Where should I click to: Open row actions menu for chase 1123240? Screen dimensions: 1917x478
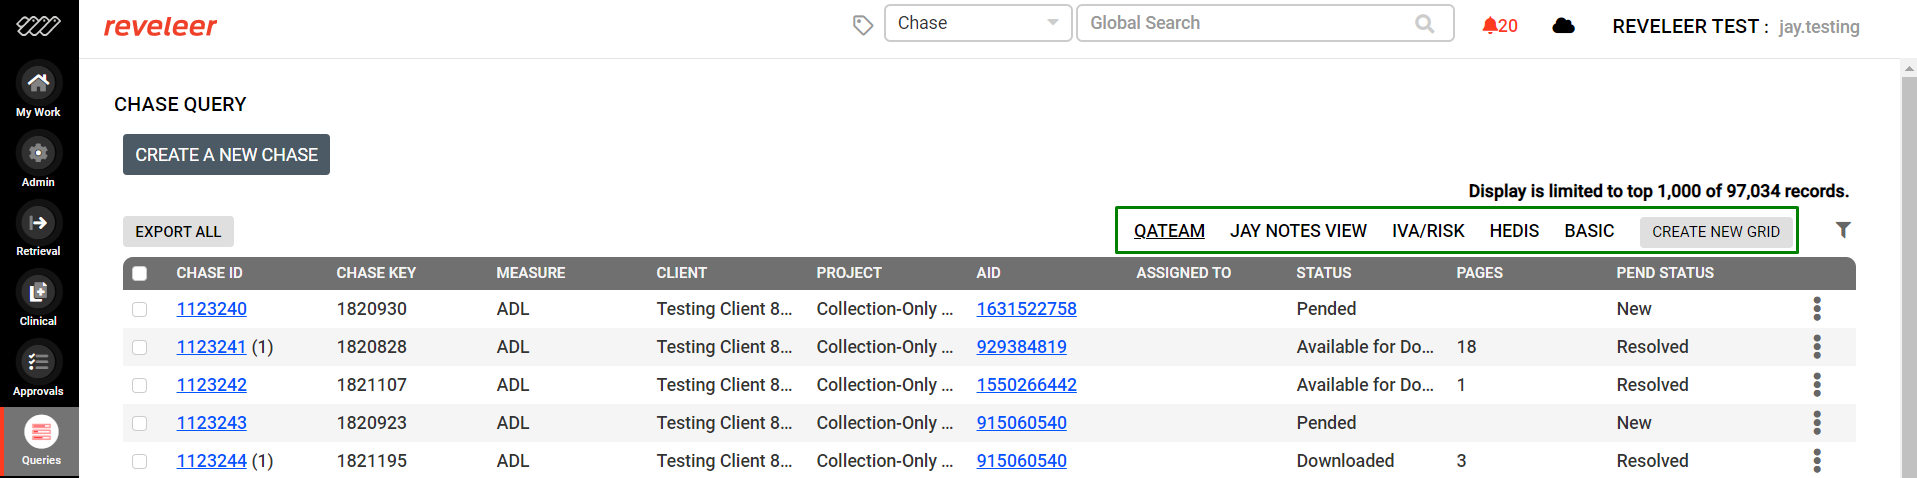click(x=1817, y=309)
